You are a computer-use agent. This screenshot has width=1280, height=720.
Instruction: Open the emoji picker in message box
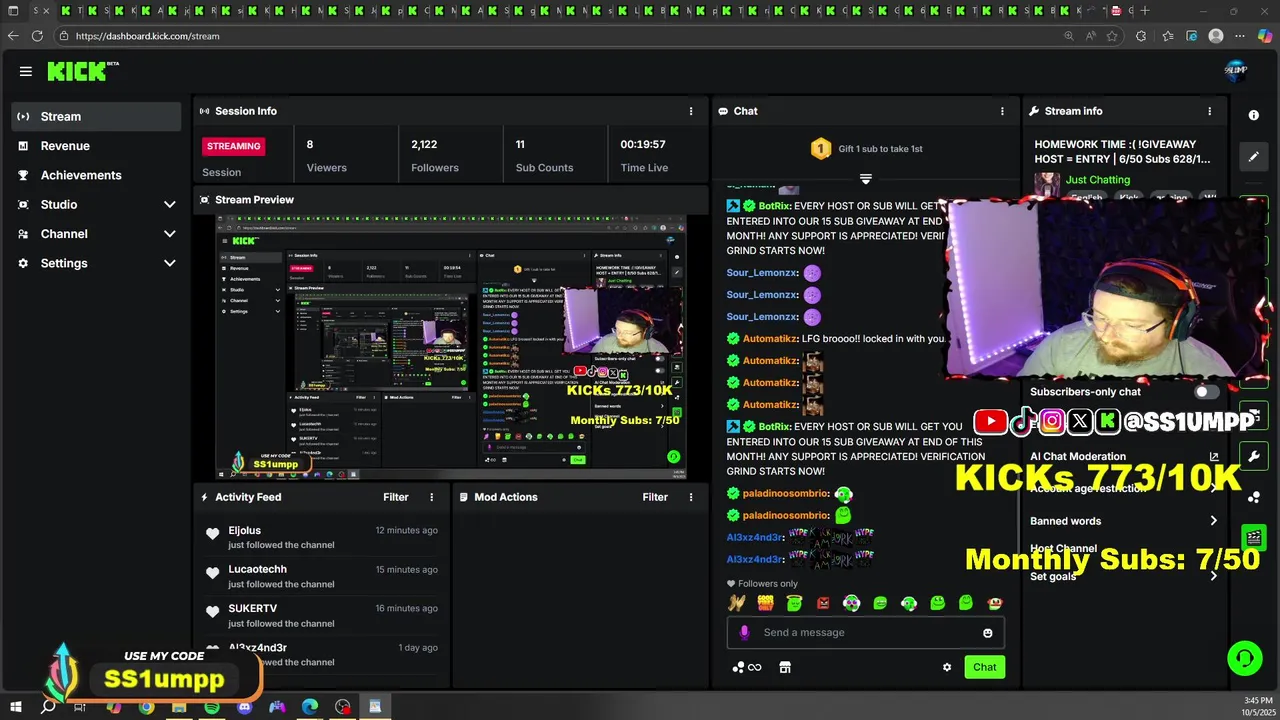click(x=988, y=633)
